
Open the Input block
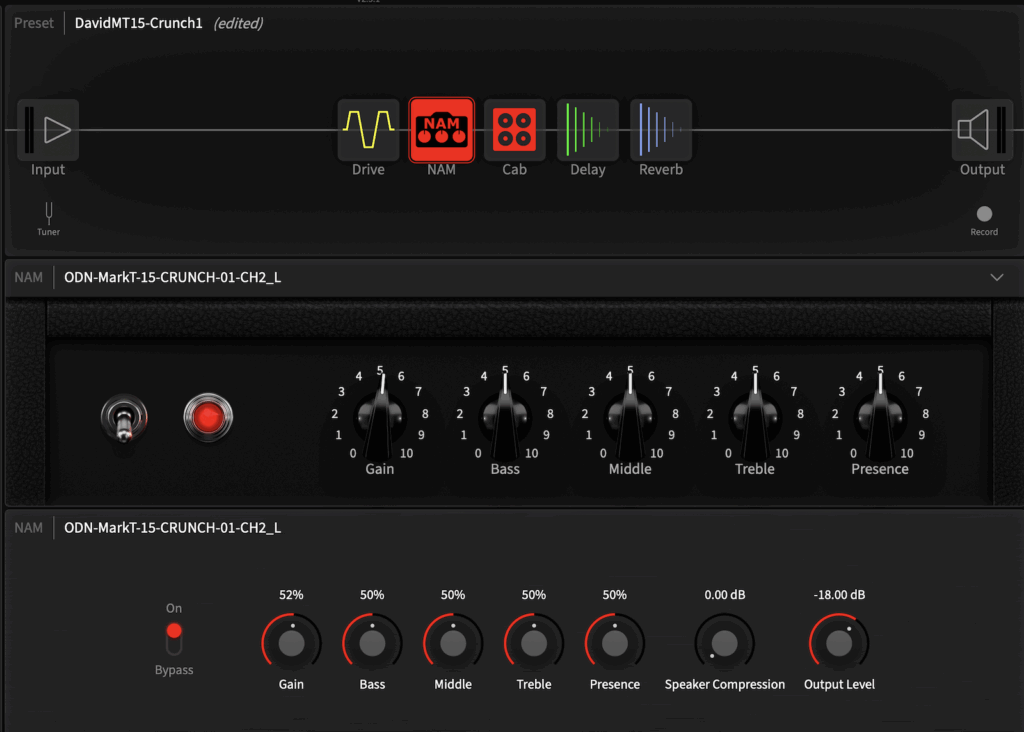(x=48, y=130)
